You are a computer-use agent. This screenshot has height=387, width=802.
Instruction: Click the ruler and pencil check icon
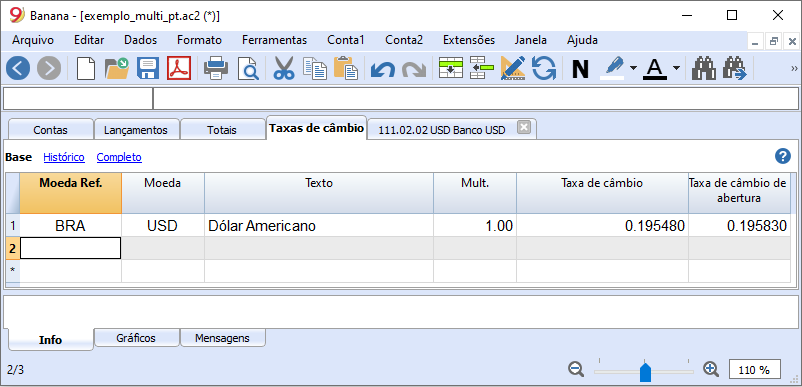513,68
